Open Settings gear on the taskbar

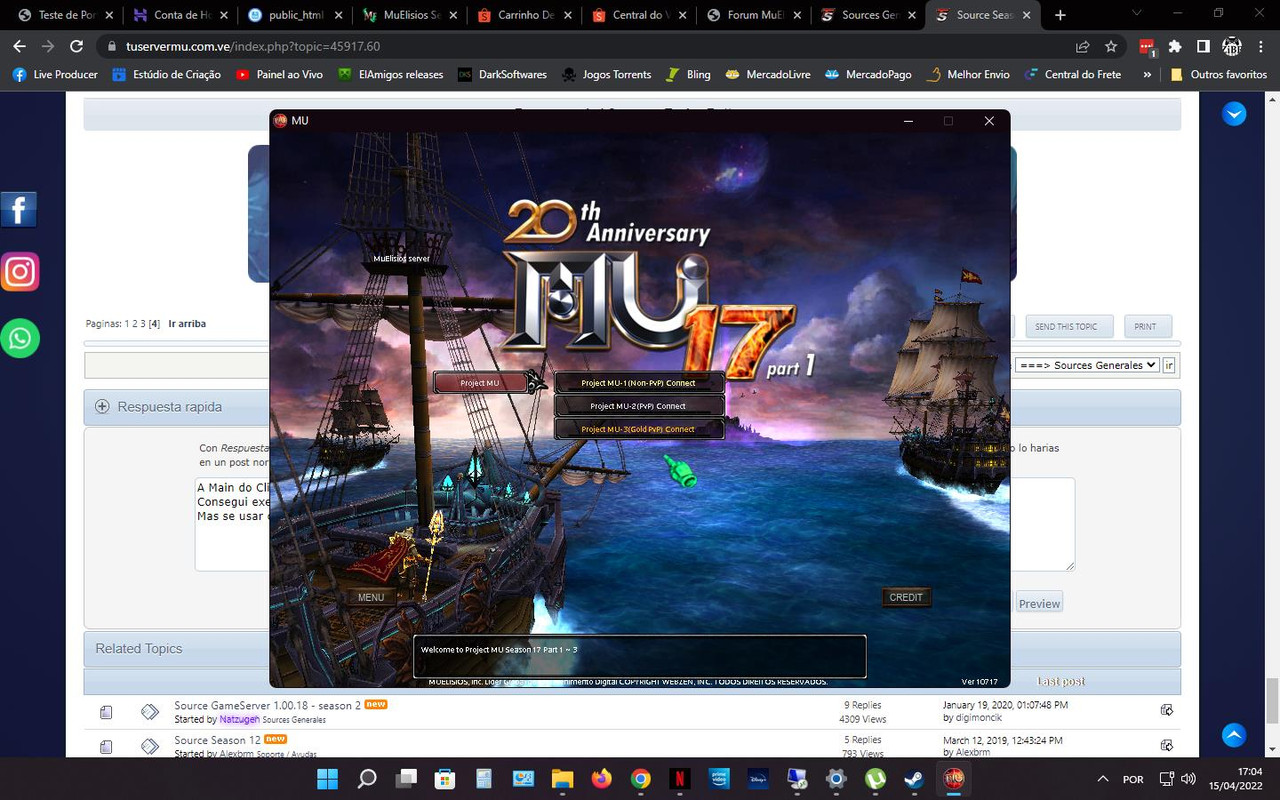[836, 778]
